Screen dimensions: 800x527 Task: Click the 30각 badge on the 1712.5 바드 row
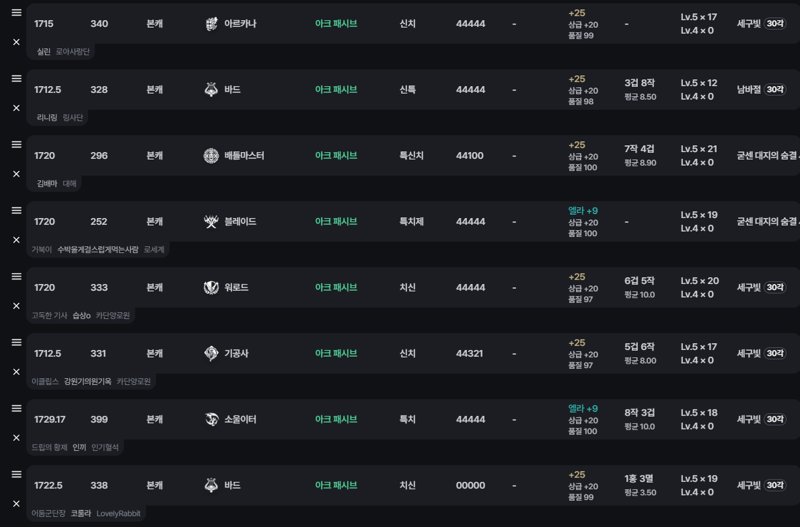pyautogui.click(x=775, y=89)
